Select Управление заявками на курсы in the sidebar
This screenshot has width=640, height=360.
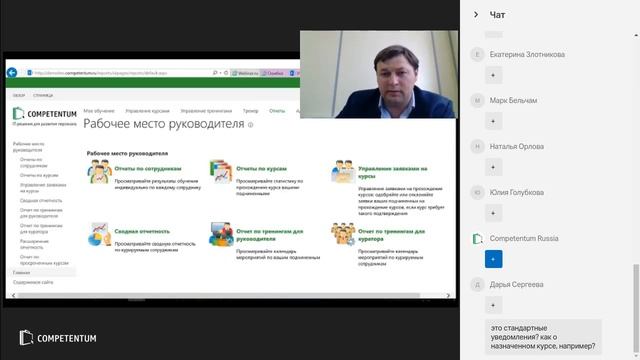[x=43, y=188]
